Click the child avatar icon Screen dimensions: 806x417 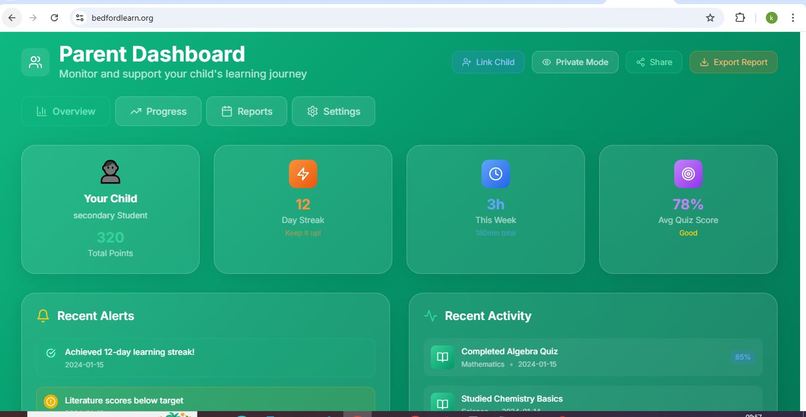(x=111, y=172)
